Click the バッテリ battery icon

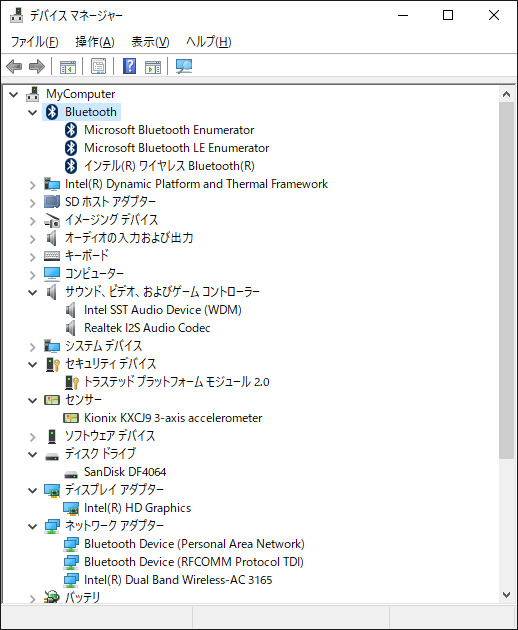(51, 597)
